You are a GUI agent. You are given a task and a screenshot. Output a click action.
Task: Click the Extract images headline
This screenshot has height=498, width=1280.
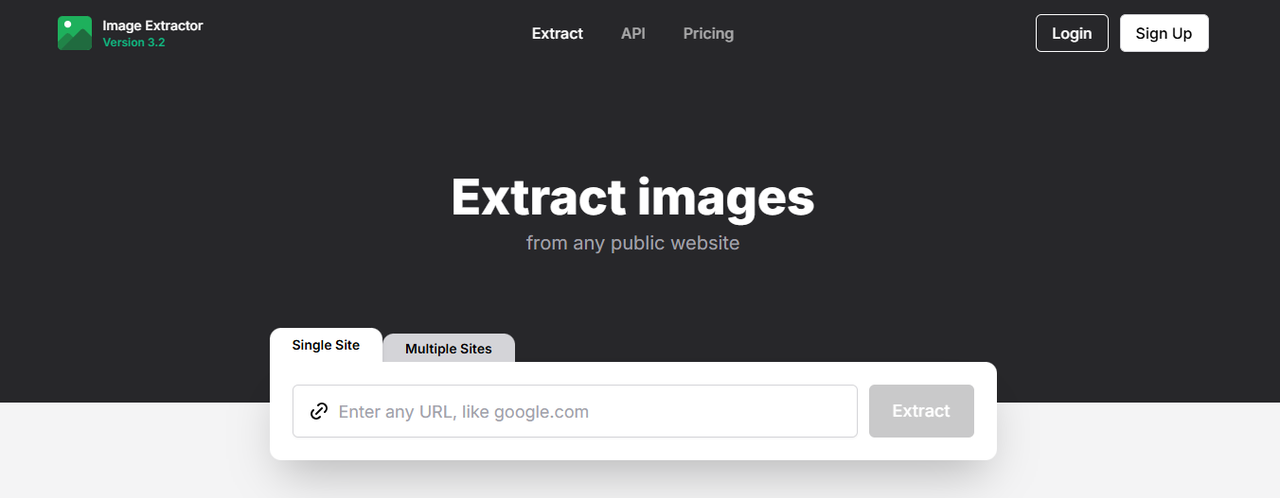[x=632, y=197]
